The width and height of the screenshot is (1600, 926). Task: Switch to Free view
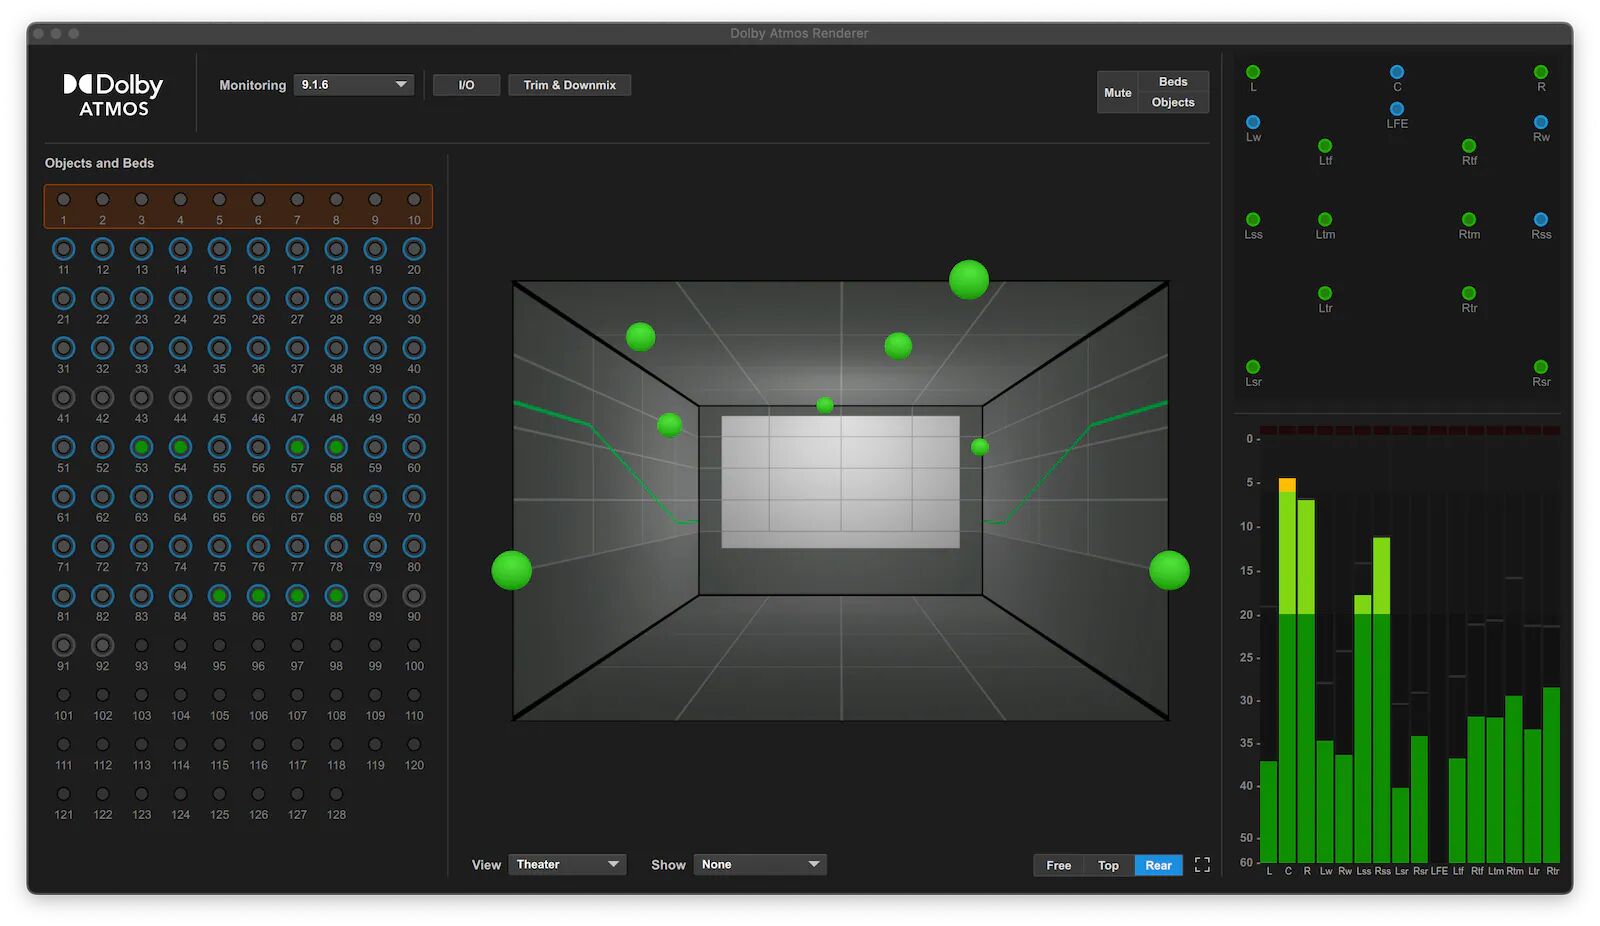click(1058, 864)
